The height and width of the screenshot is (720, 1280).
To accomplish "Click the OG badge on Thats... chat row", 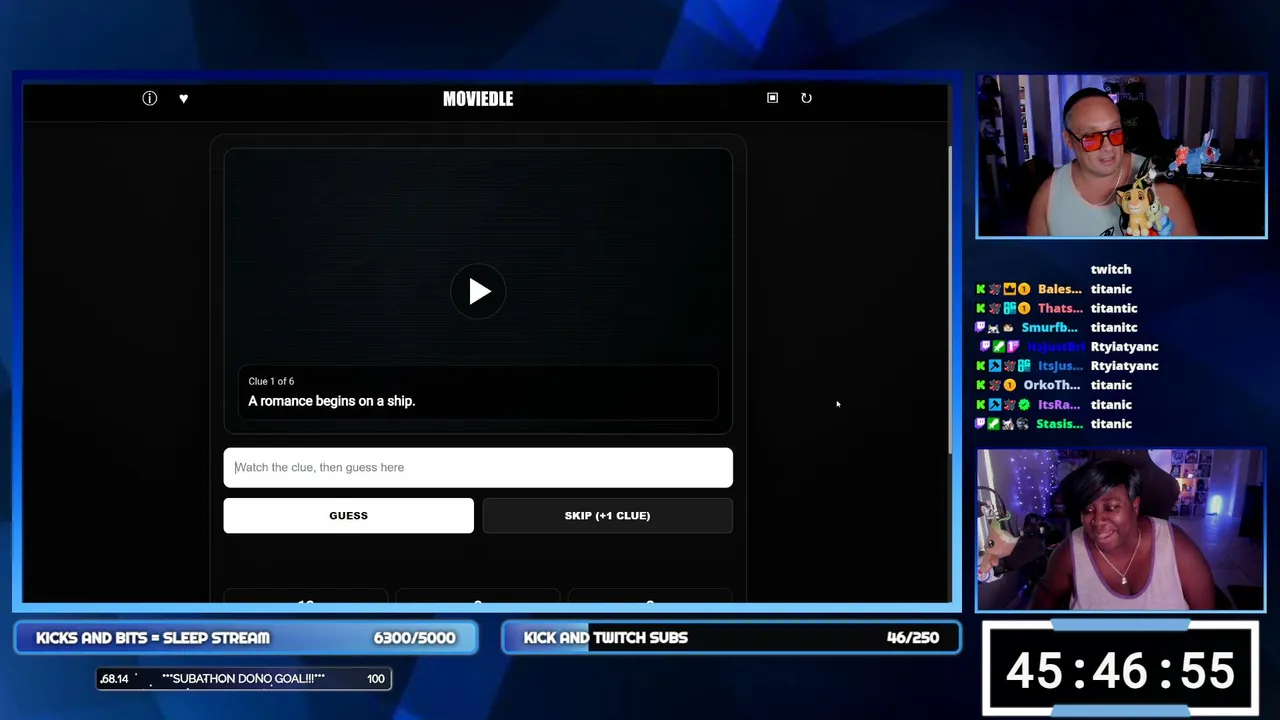I will coord(1010,308).
